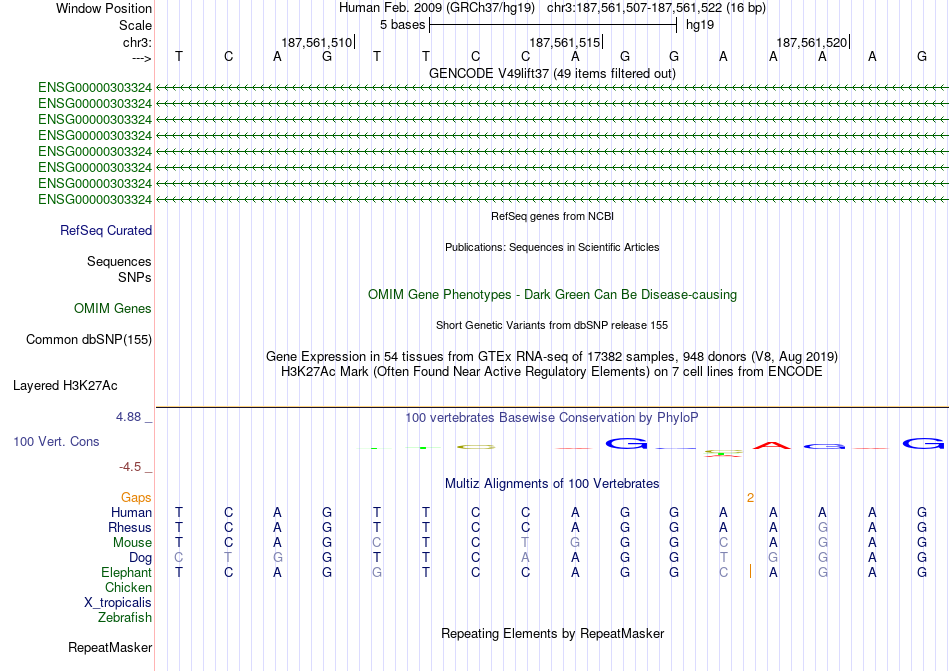
Task: Click the 'GENCODE V49lift37 (49 items filtered out)' title
Action: coord(552,74)
